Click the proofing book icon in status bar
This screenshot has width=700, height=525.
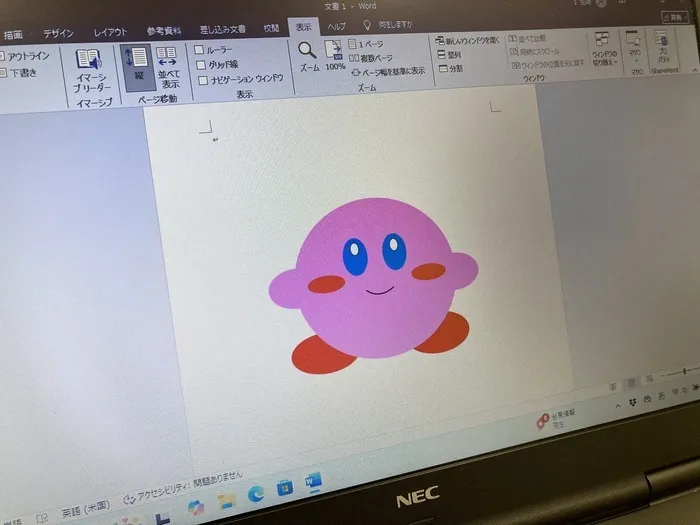[x=42, y=518]
